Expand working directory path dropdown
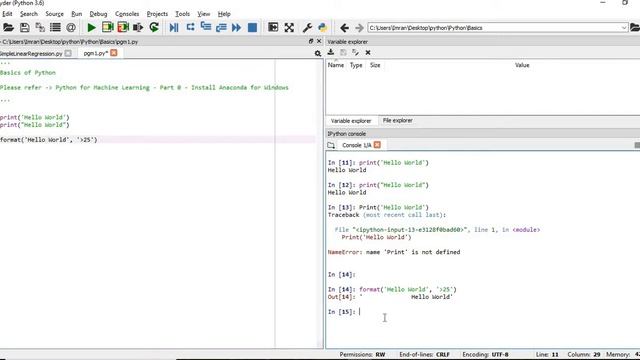 [624, 28]
